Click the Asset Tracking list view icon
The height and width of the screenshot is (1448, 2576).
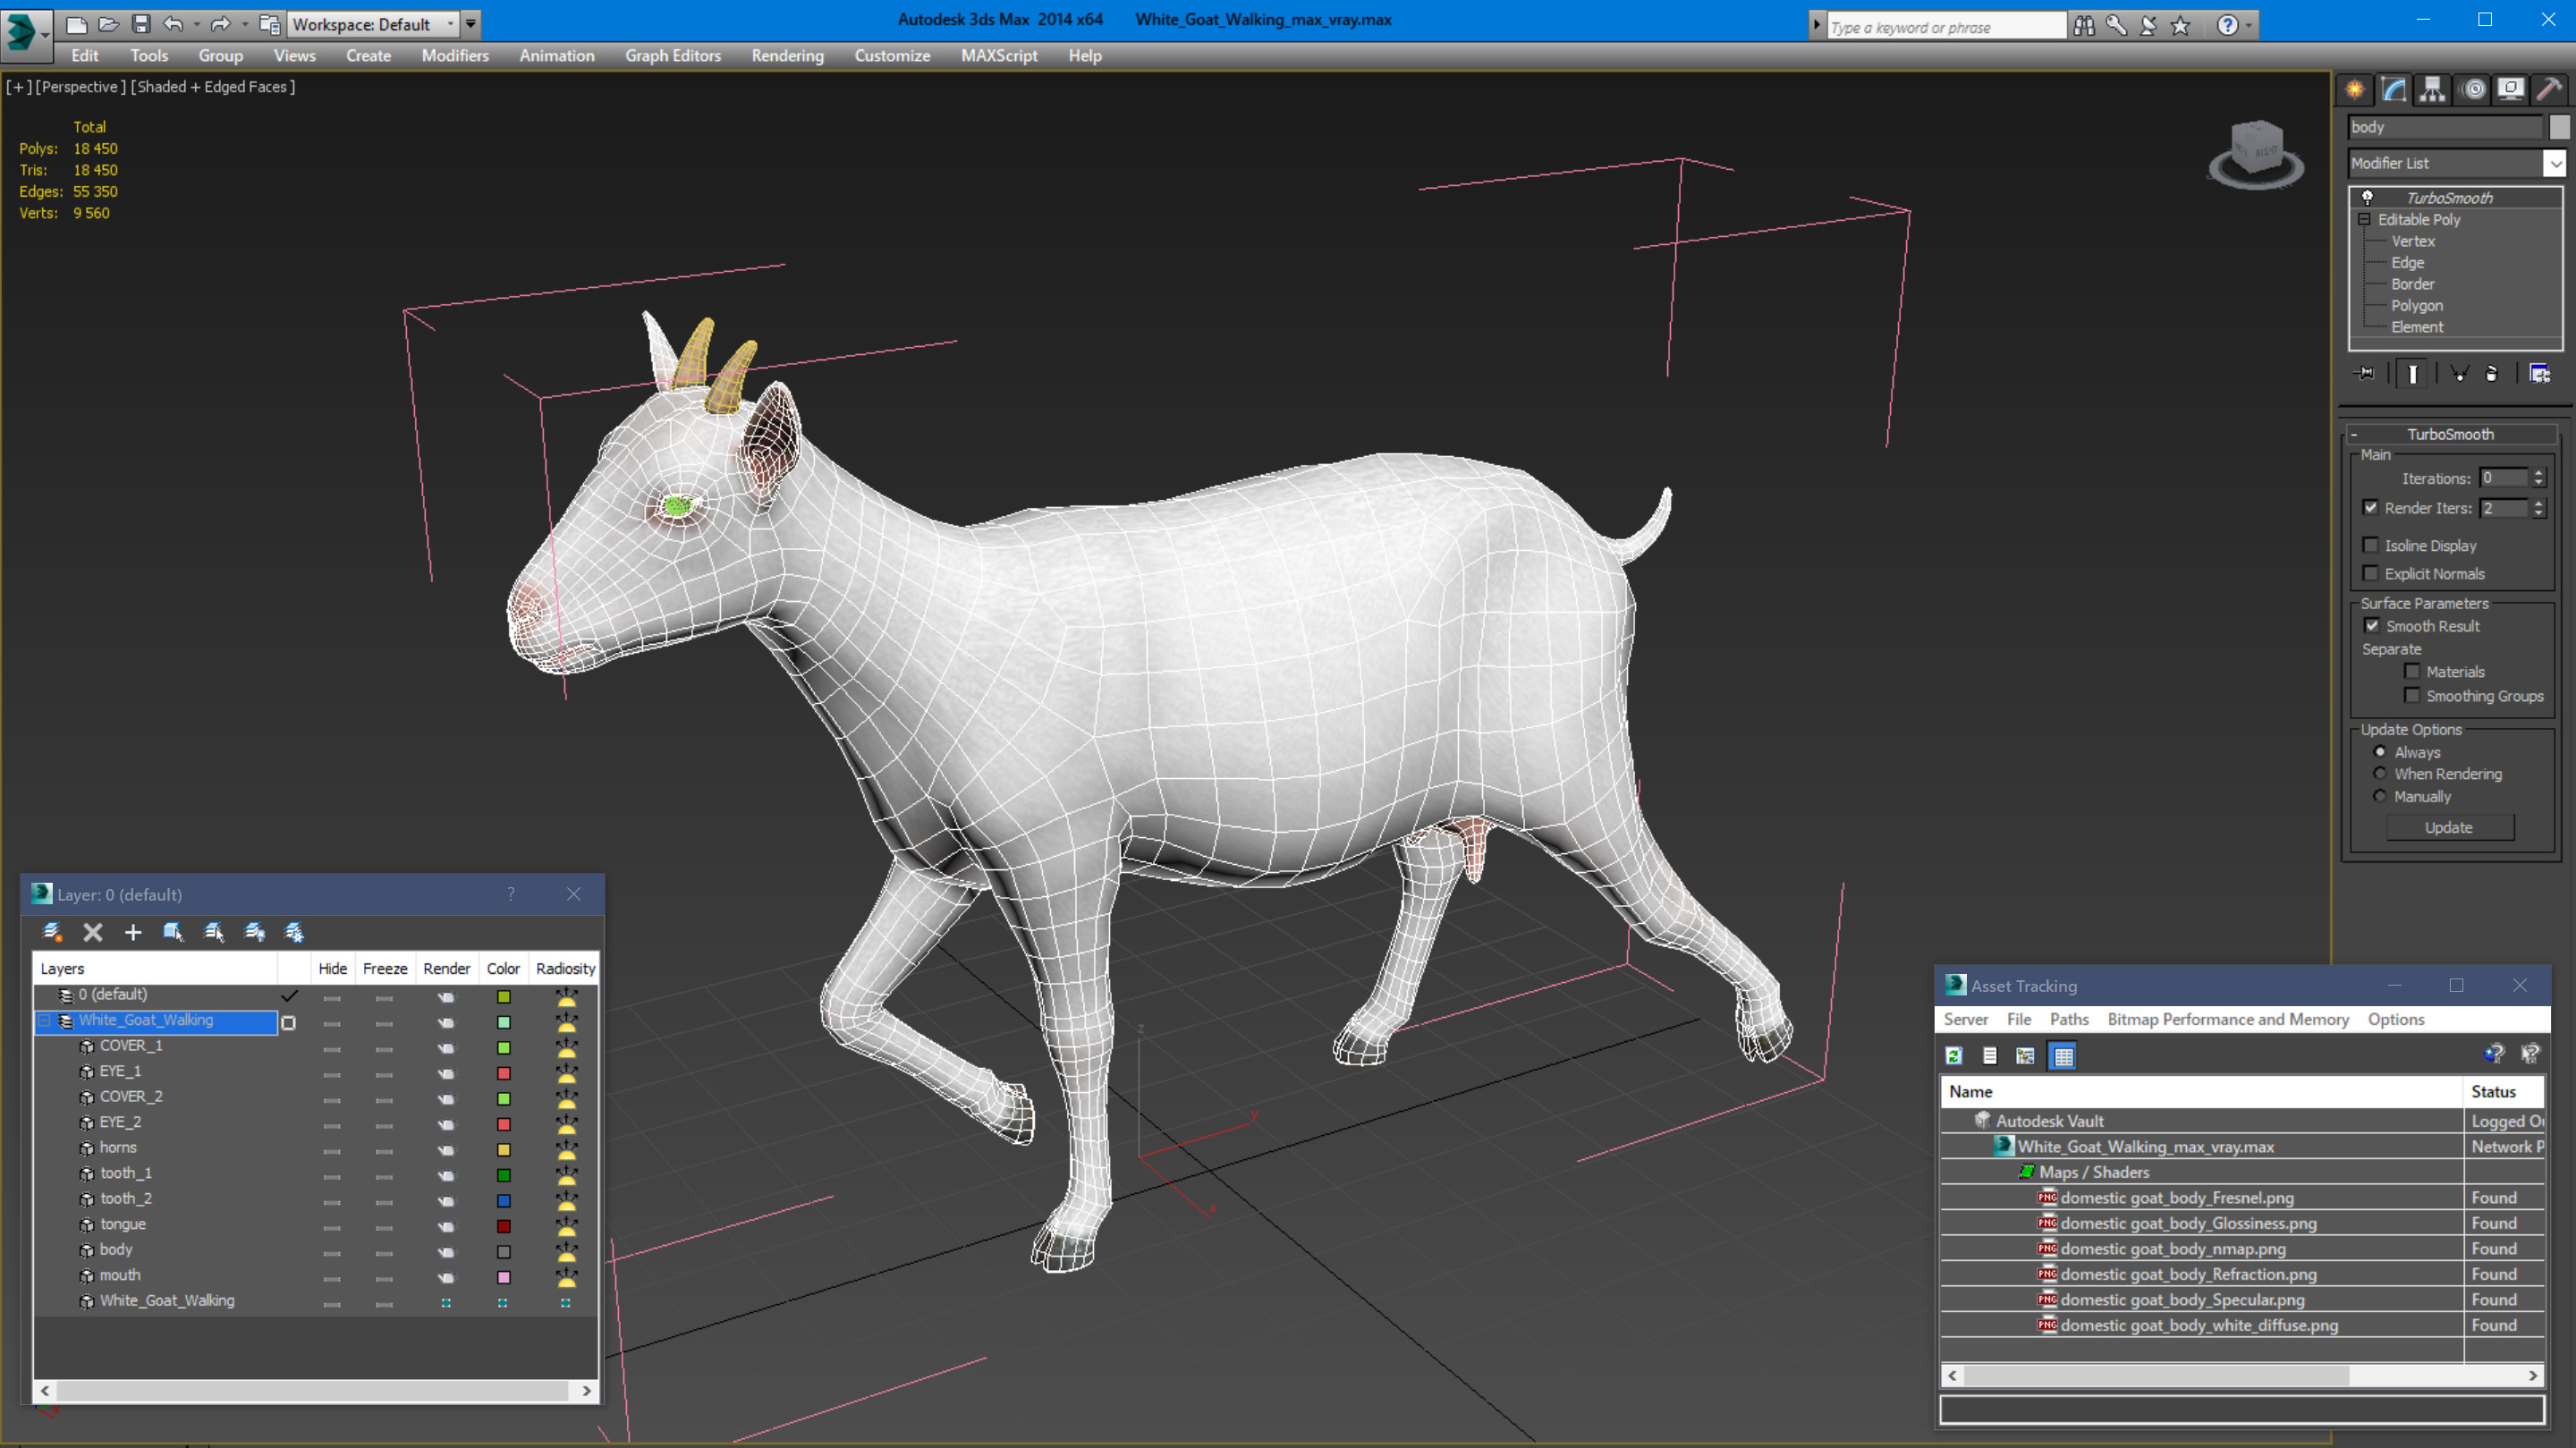point(1988,1055)
